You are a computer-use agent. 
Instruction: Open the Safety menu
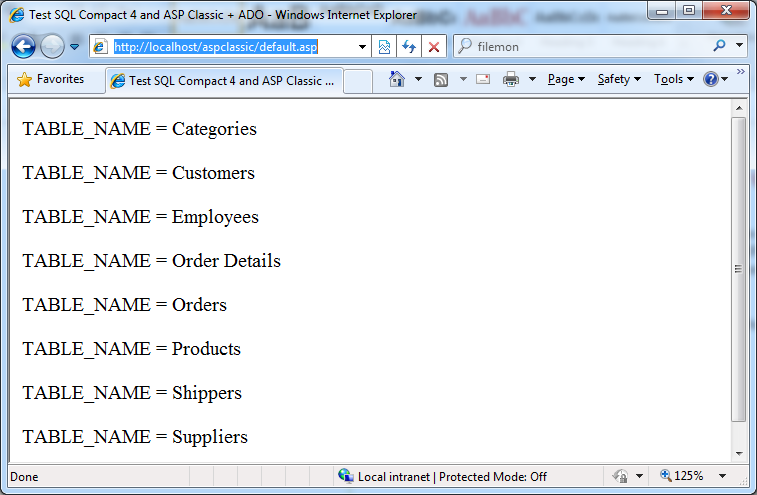619,79
